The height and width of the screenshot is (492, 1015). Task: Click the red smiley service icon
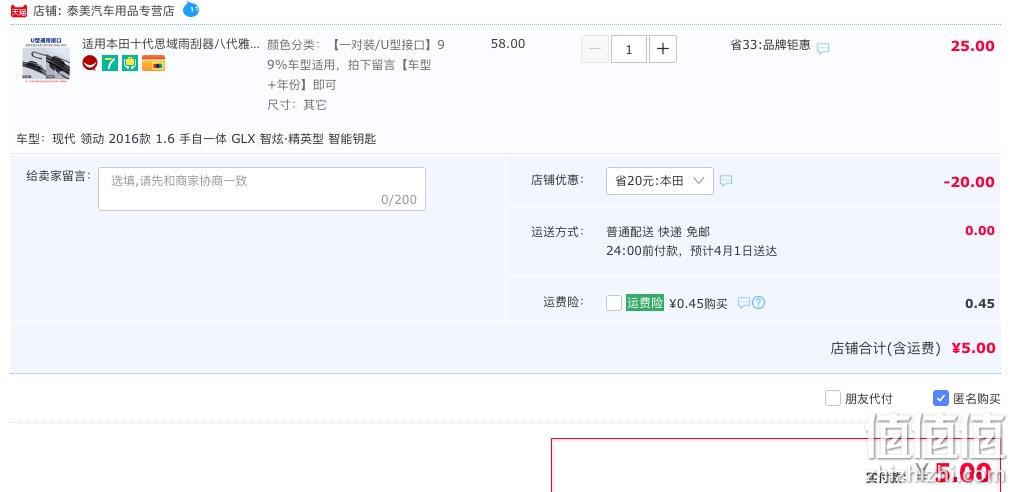[90, 63]
